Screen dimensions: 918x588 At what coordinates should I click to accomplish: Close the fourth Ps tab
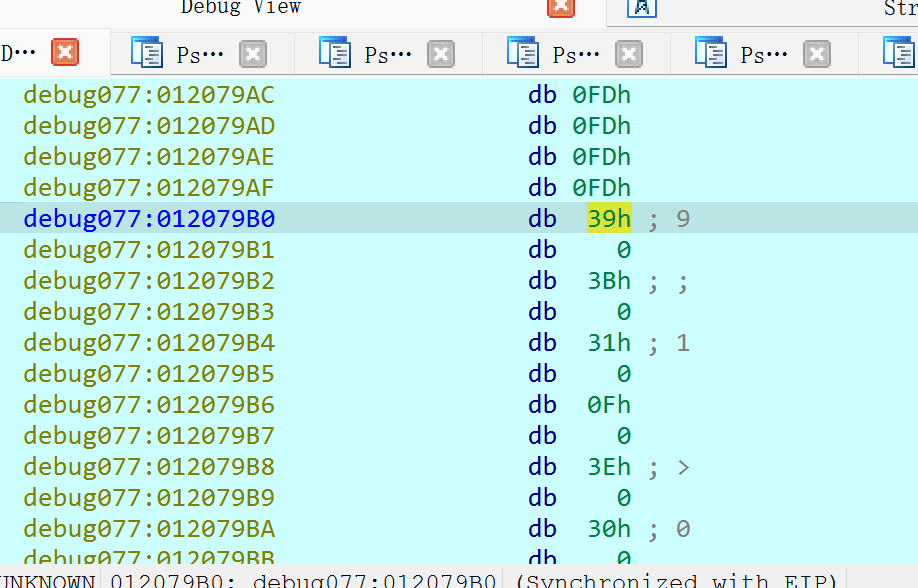pos(817,54)
